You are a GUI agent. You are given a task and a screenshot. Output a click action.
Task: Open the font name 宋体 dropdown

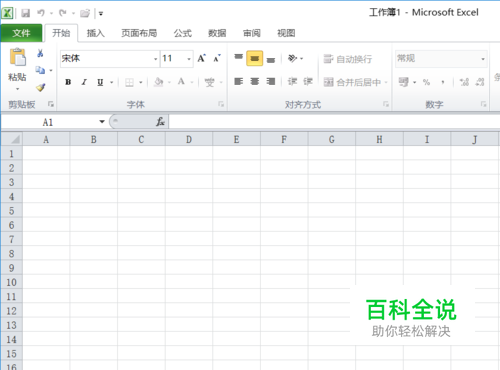pyautogui.click(x=155, y=59)
